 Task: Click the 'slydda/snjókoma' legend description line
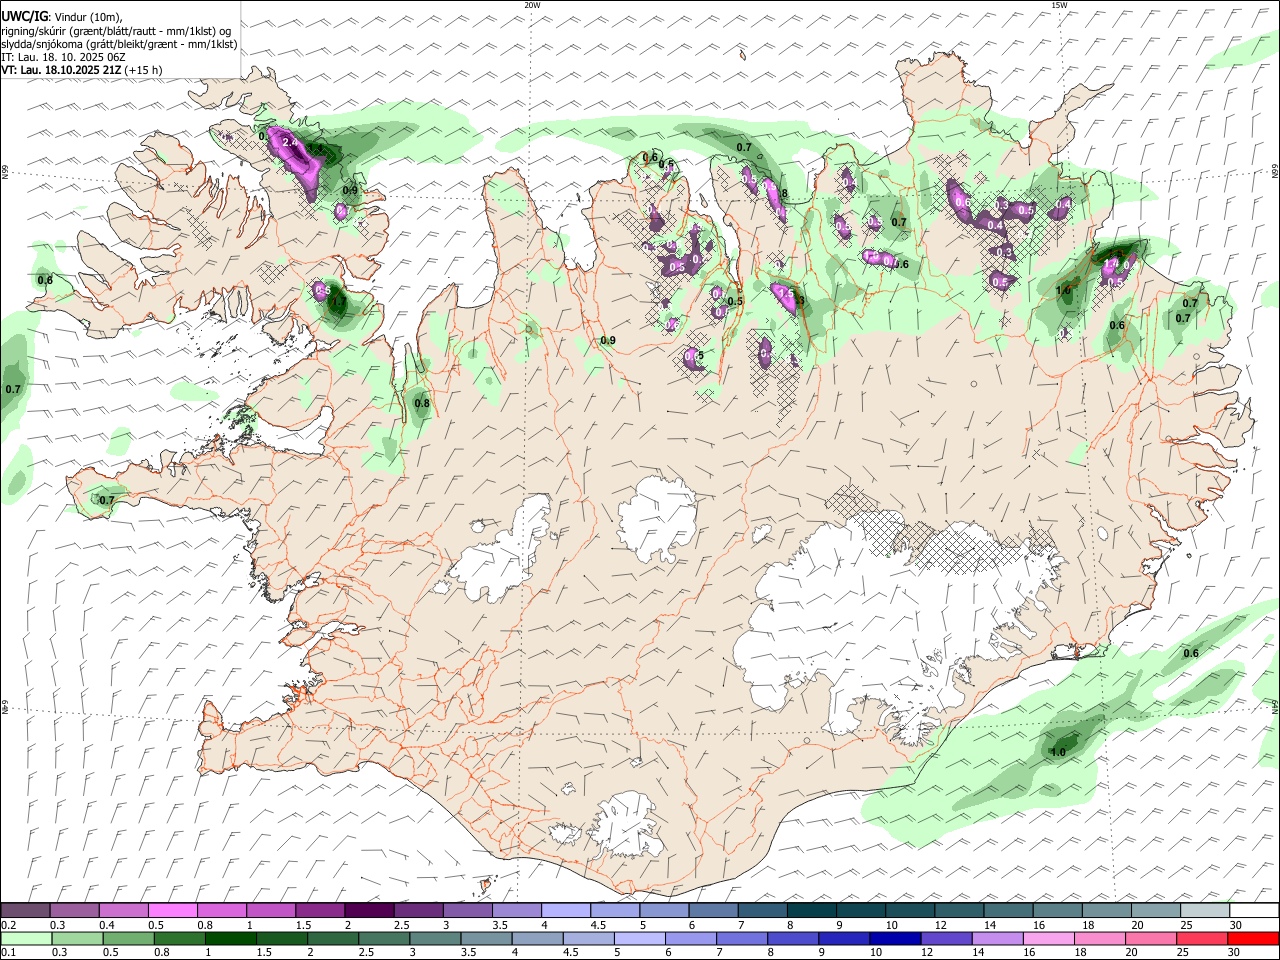pyautogui.click(x=119, y=44)
